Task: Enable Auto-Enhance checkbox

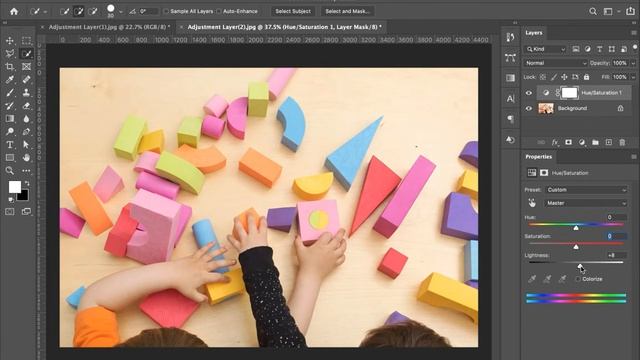Action: [219, 11]
